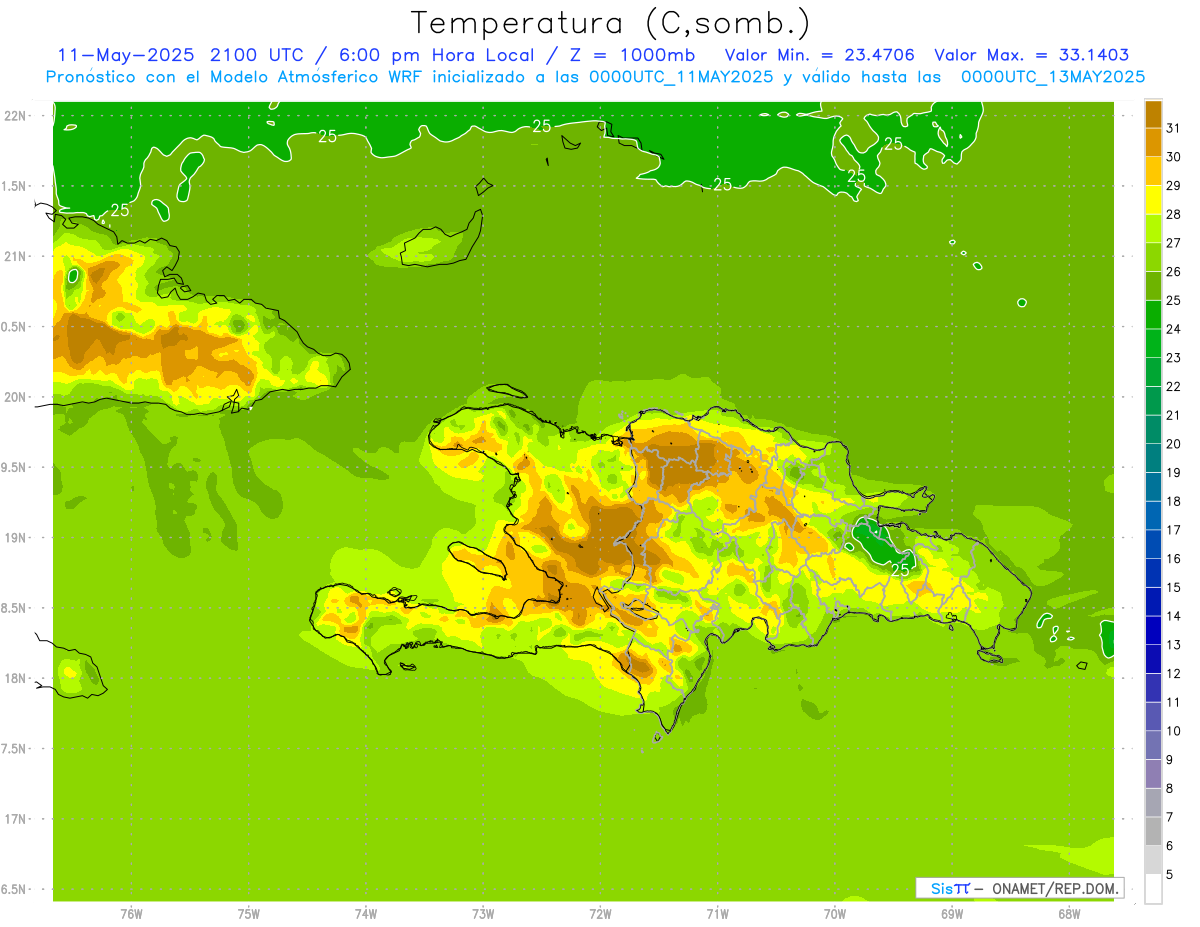This screenshot has height=927, width=1200.
Task: Click the '73W' longitude axis label
Action: [x=483, y=914]
